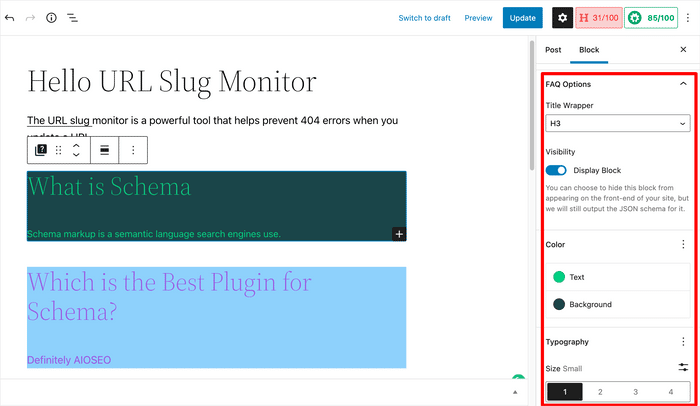Select font size 1 option

[x=564, y=392]
